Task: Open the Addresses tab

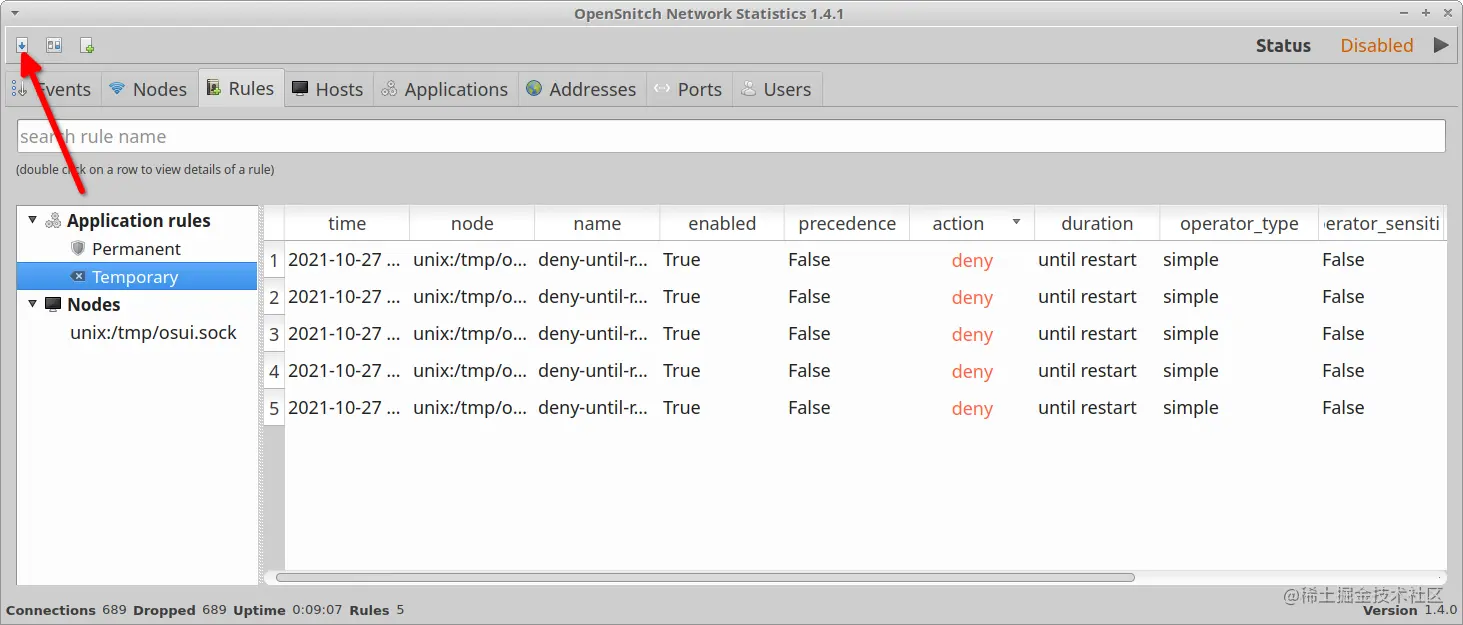Action: [581, 89]
